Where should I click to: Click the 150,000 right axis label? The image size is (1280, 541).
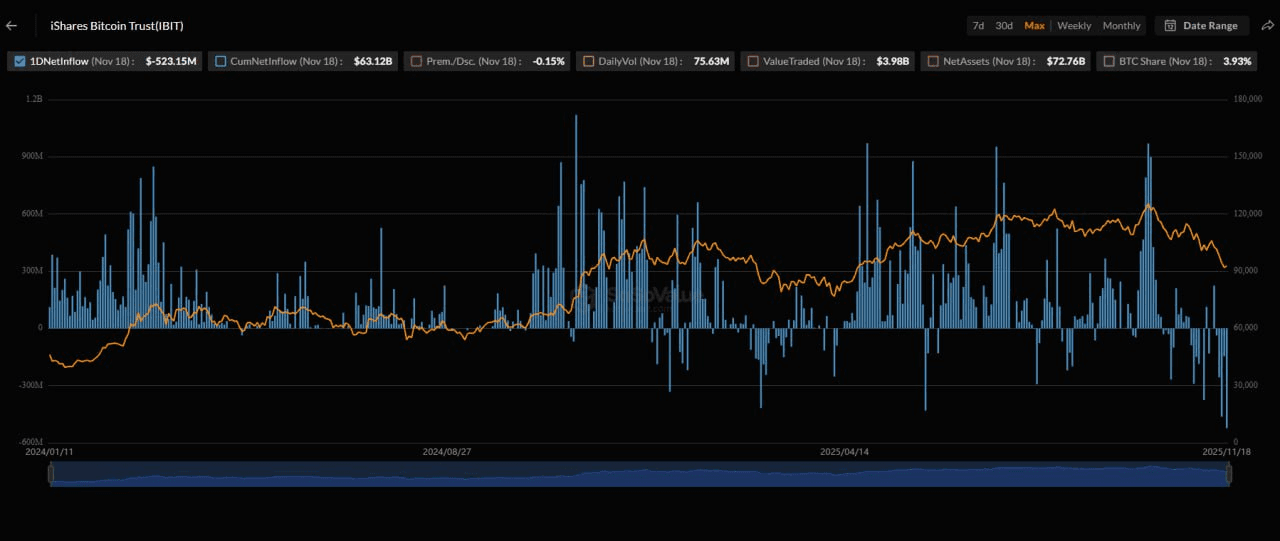click(1249, 156)
